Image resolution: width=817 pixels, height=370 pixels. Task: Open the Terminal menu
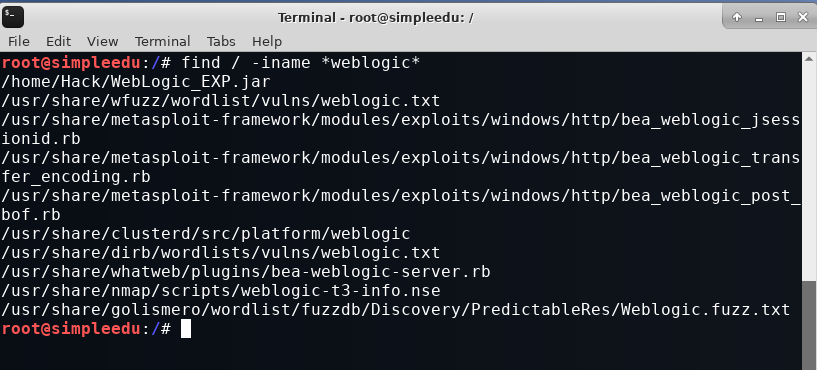point(163,41)
